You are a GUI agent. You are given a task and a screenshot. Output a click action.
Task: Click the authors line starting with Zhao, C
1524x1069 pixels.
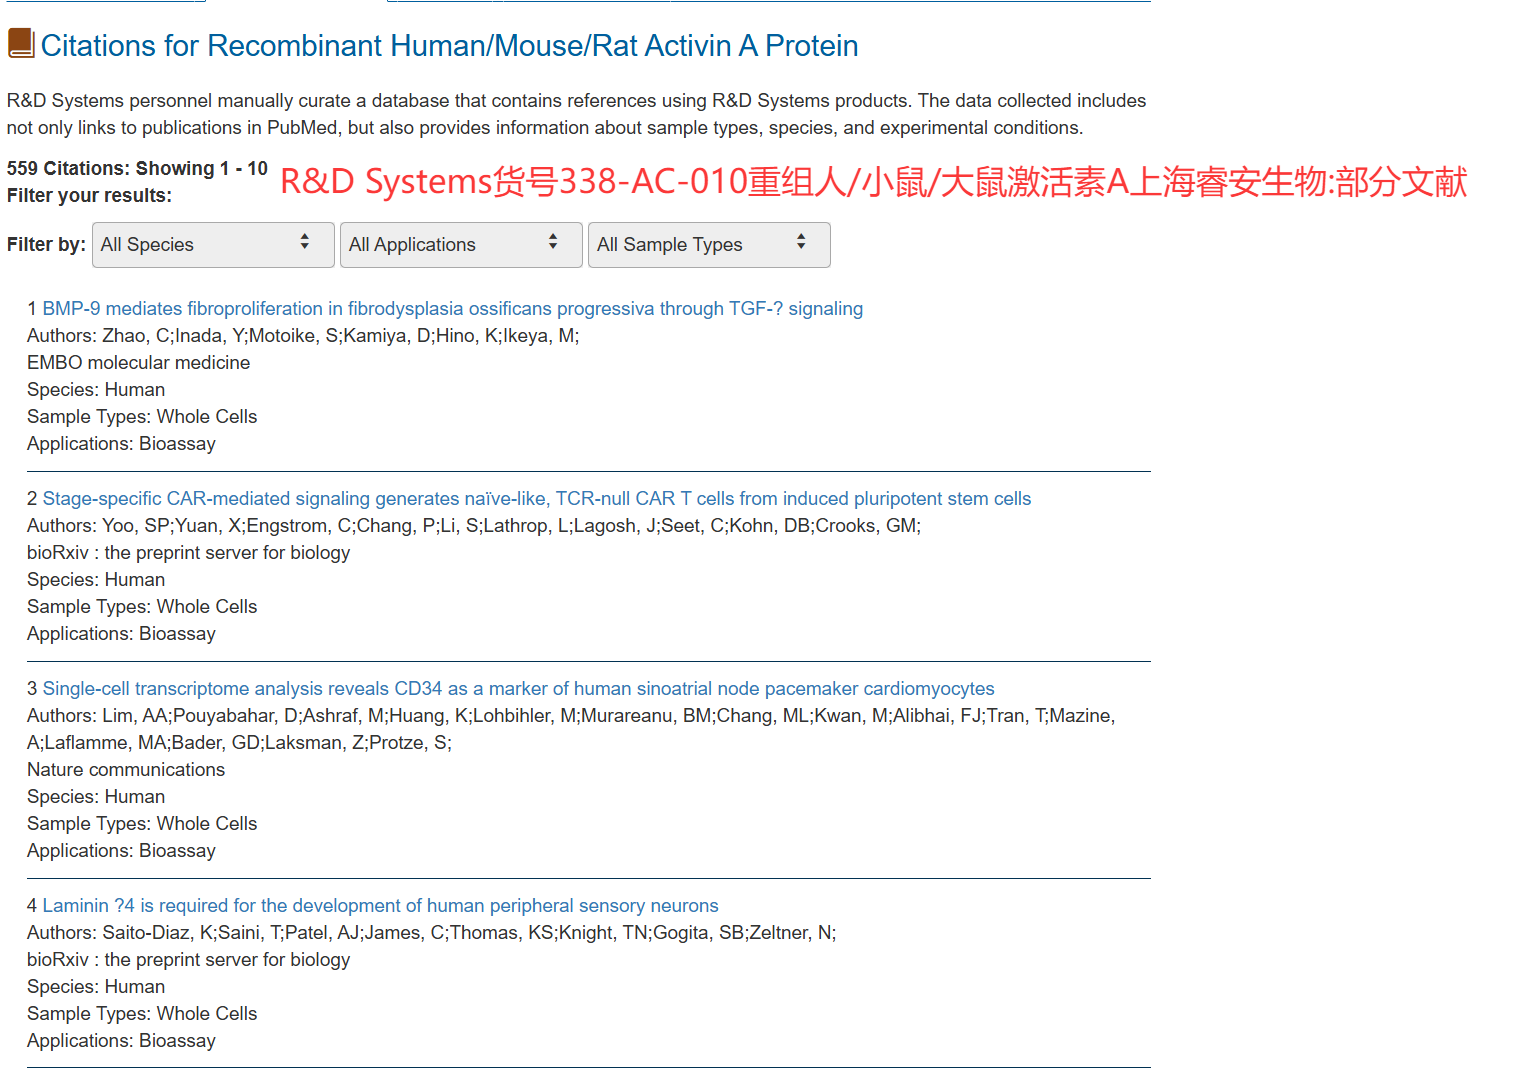pos(303,336)
